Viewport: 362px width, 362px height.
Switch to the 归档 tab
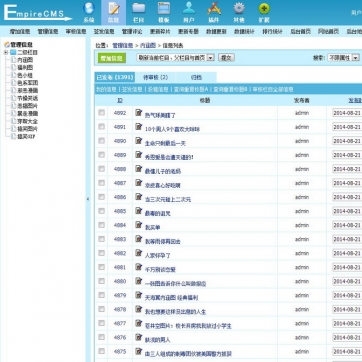(196, 77)
